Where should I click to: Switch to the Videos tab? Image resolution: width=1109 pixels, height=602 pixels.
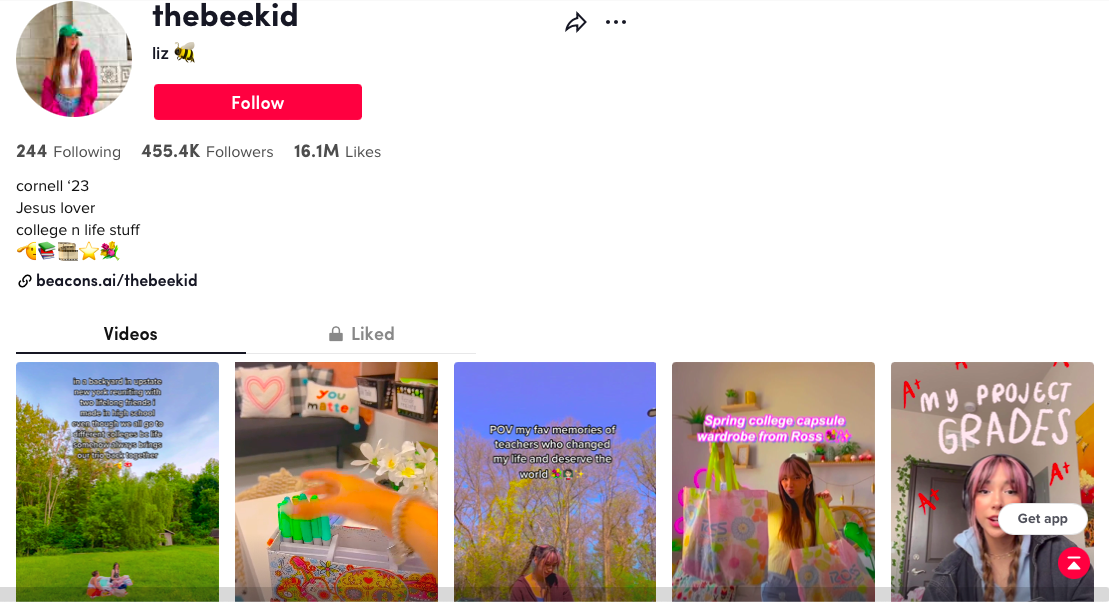tap(131, 334)
